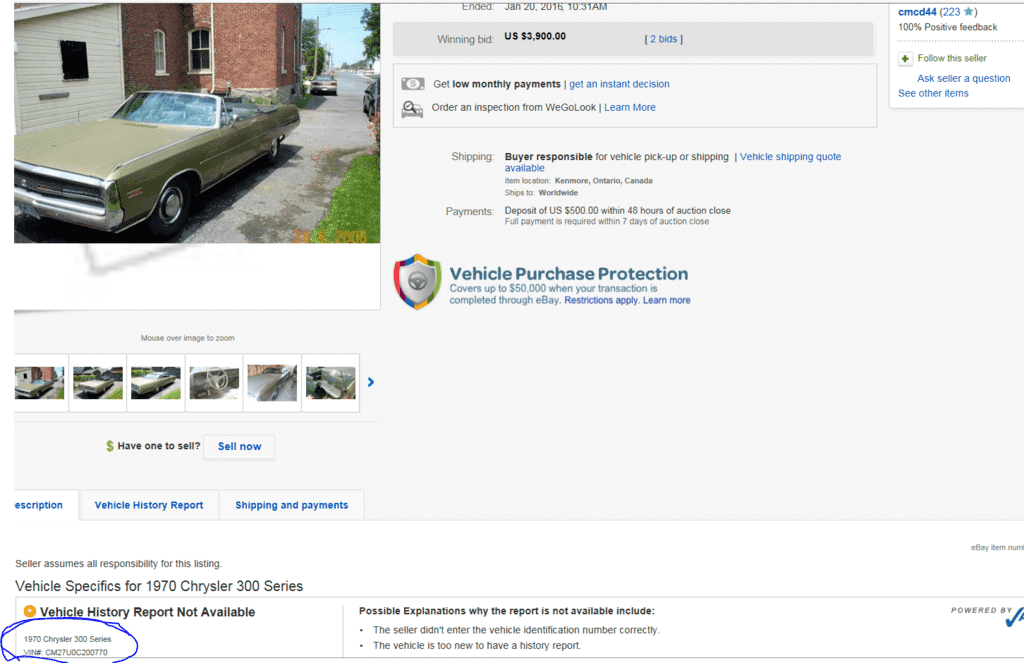Click the blue feedback star icon

[967, 12]
